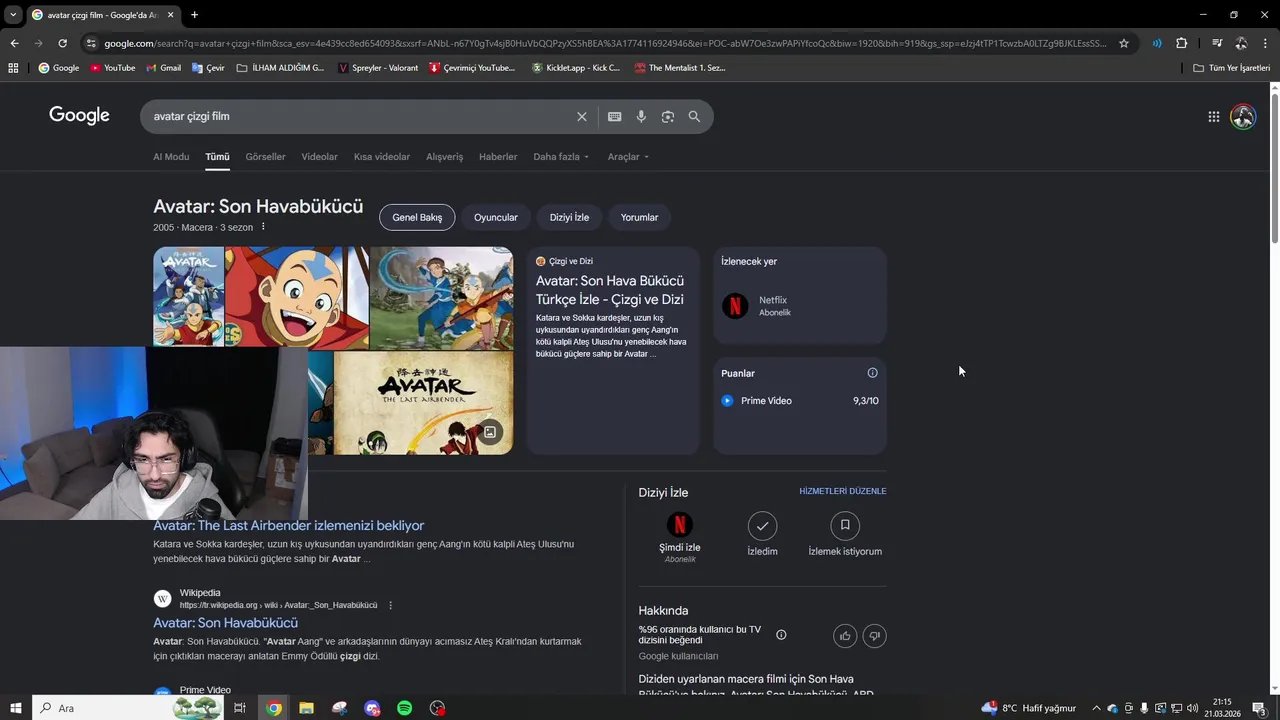The image size is (1280, 720).
Task: Select the Genel Bakış chip
Action: click(x=417, y=217)
